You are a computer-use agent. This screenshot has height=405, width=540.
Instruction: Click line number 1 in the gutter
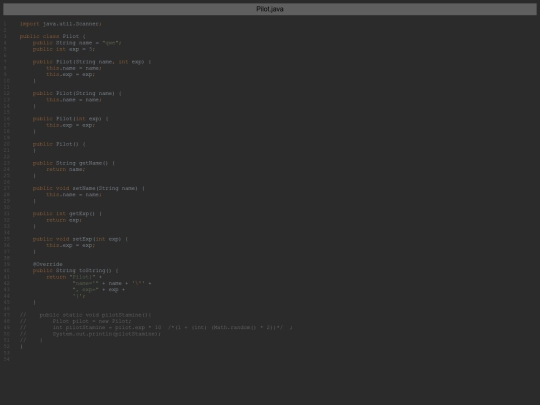tap(5, 24)
